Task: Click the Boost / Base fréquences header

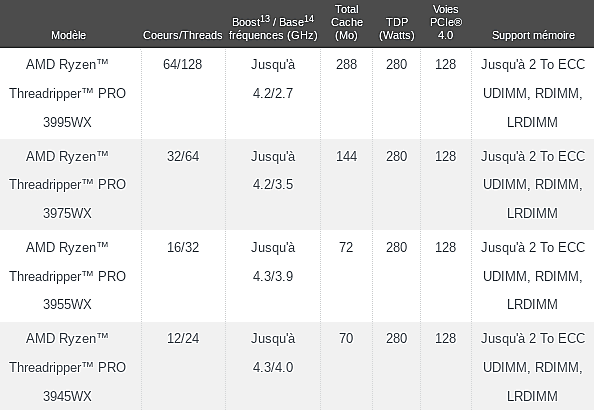Action: (x=273, y=28)
